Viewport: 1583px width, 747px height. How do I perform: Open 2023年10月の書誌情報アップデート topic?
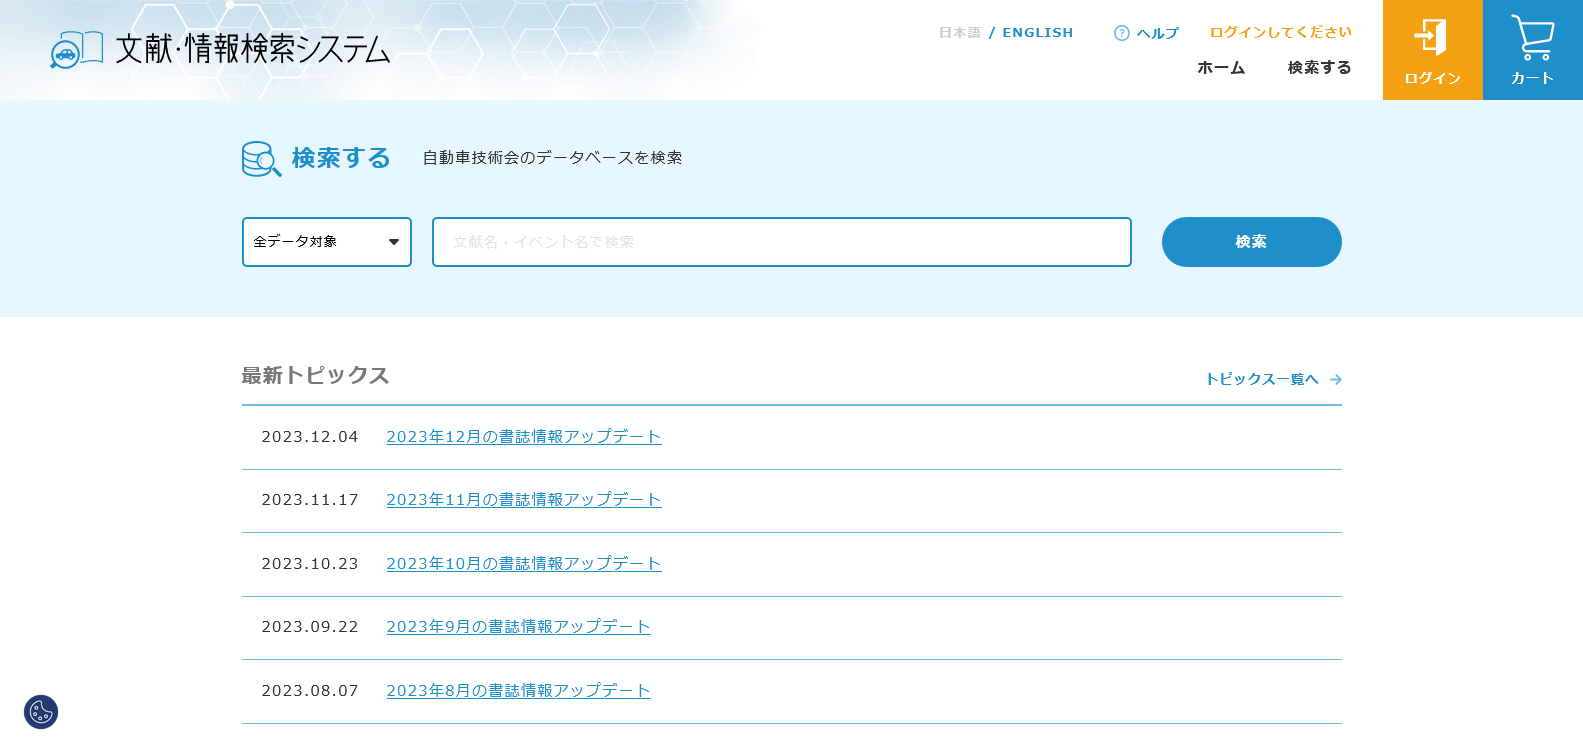tap(523, 564)
